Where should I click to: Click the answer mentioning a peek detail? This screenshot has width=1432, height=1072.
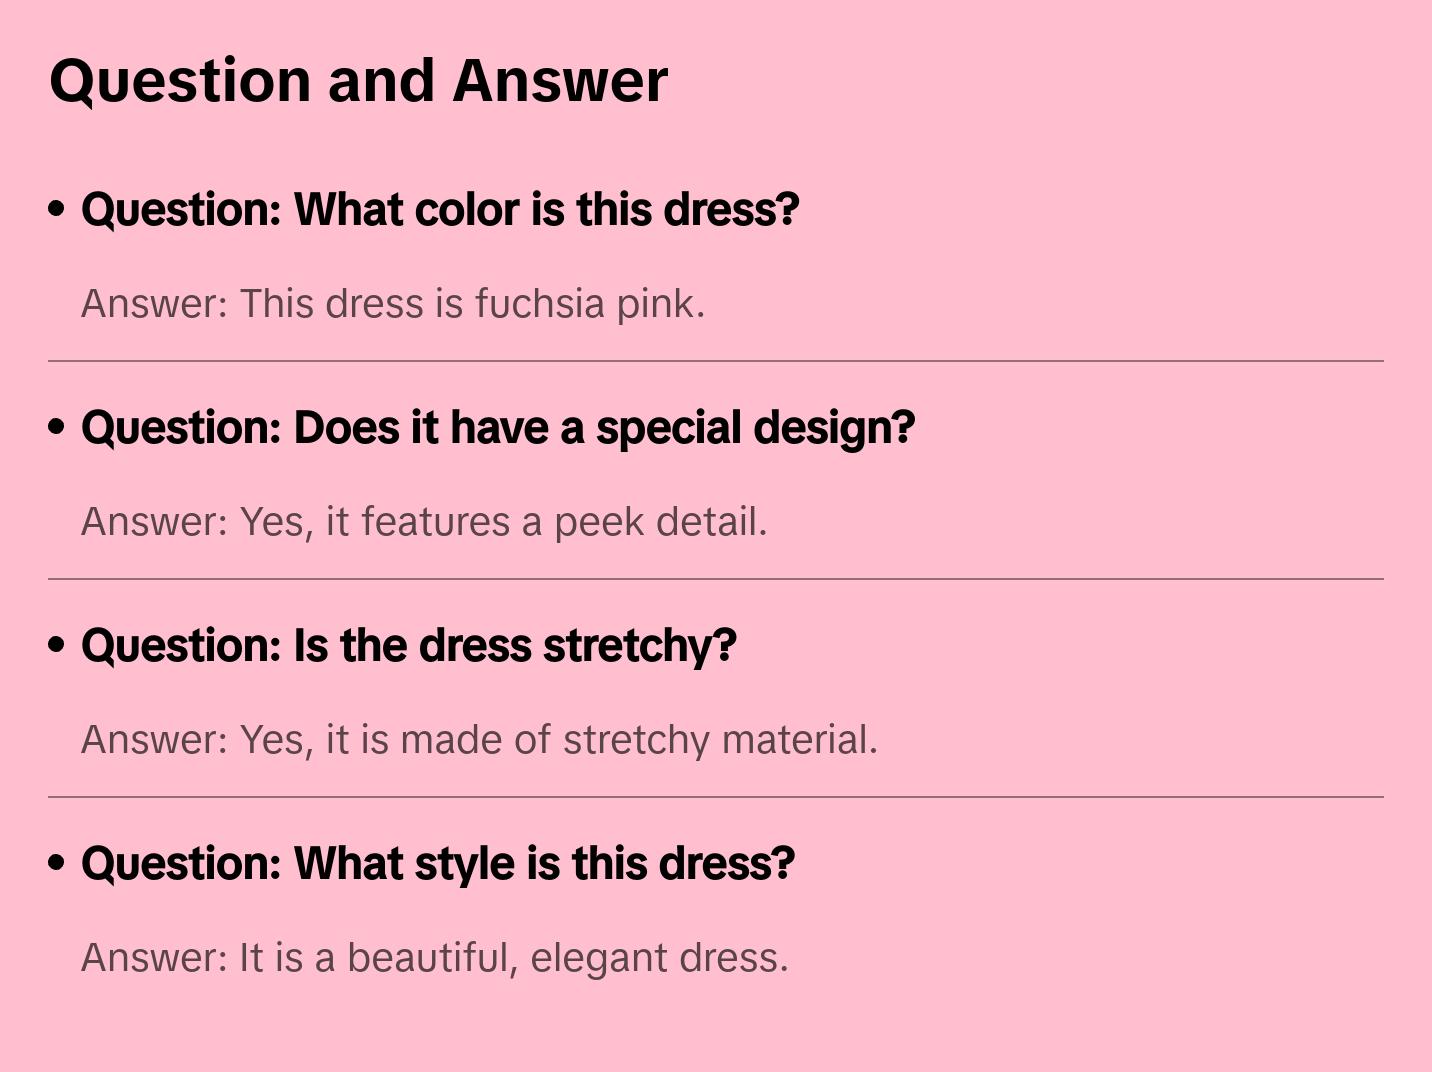coord(424,522)
